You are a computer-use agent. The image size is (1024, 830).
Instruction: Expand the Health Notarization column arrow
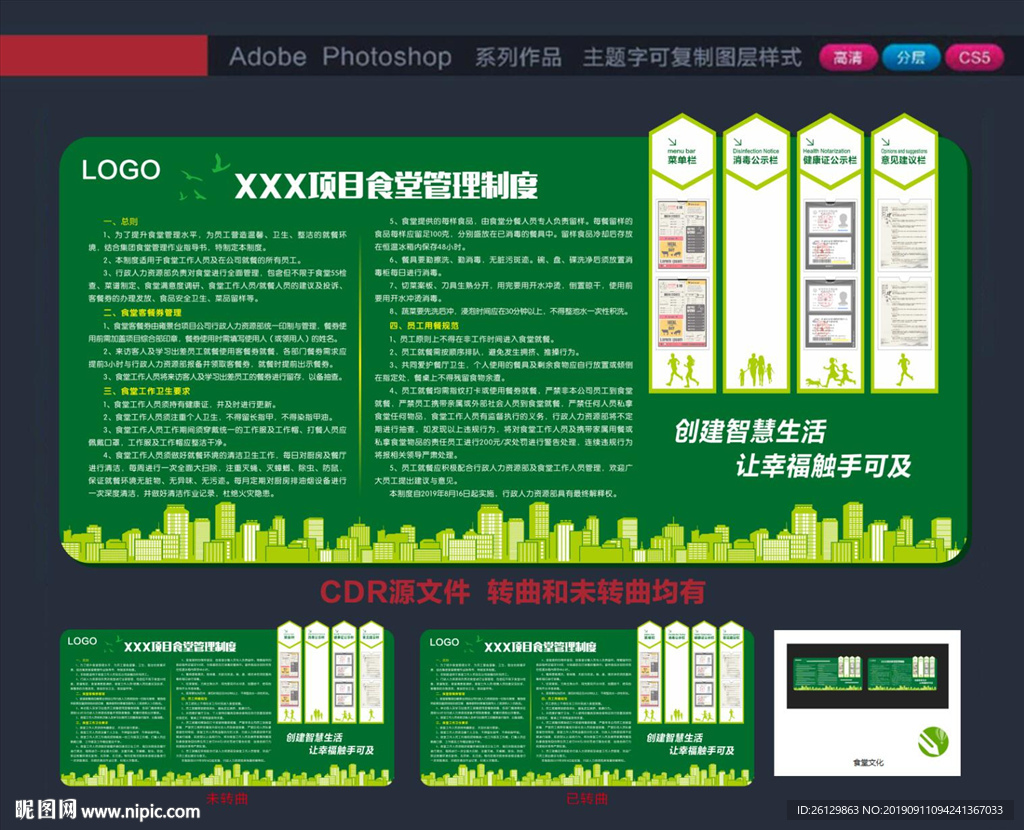point(812,139)
